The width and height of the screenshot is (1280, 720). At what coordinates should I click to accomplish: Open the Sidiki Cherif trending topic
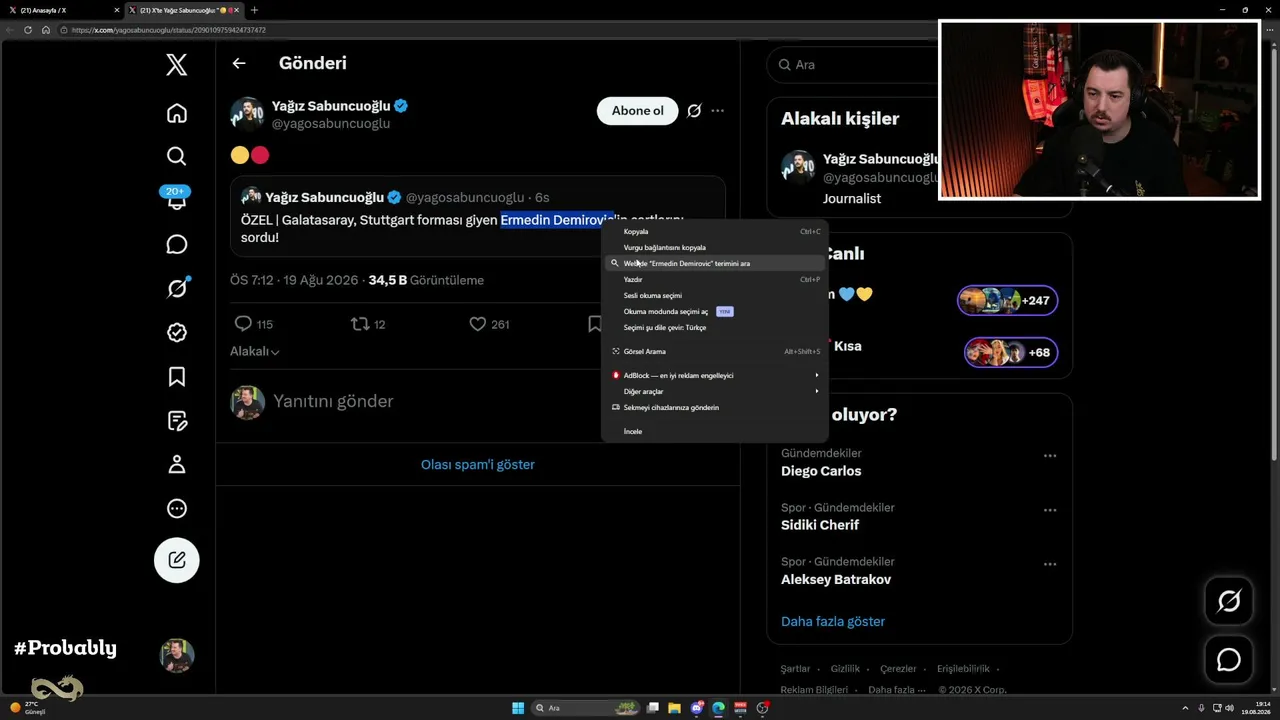[820, 525]
